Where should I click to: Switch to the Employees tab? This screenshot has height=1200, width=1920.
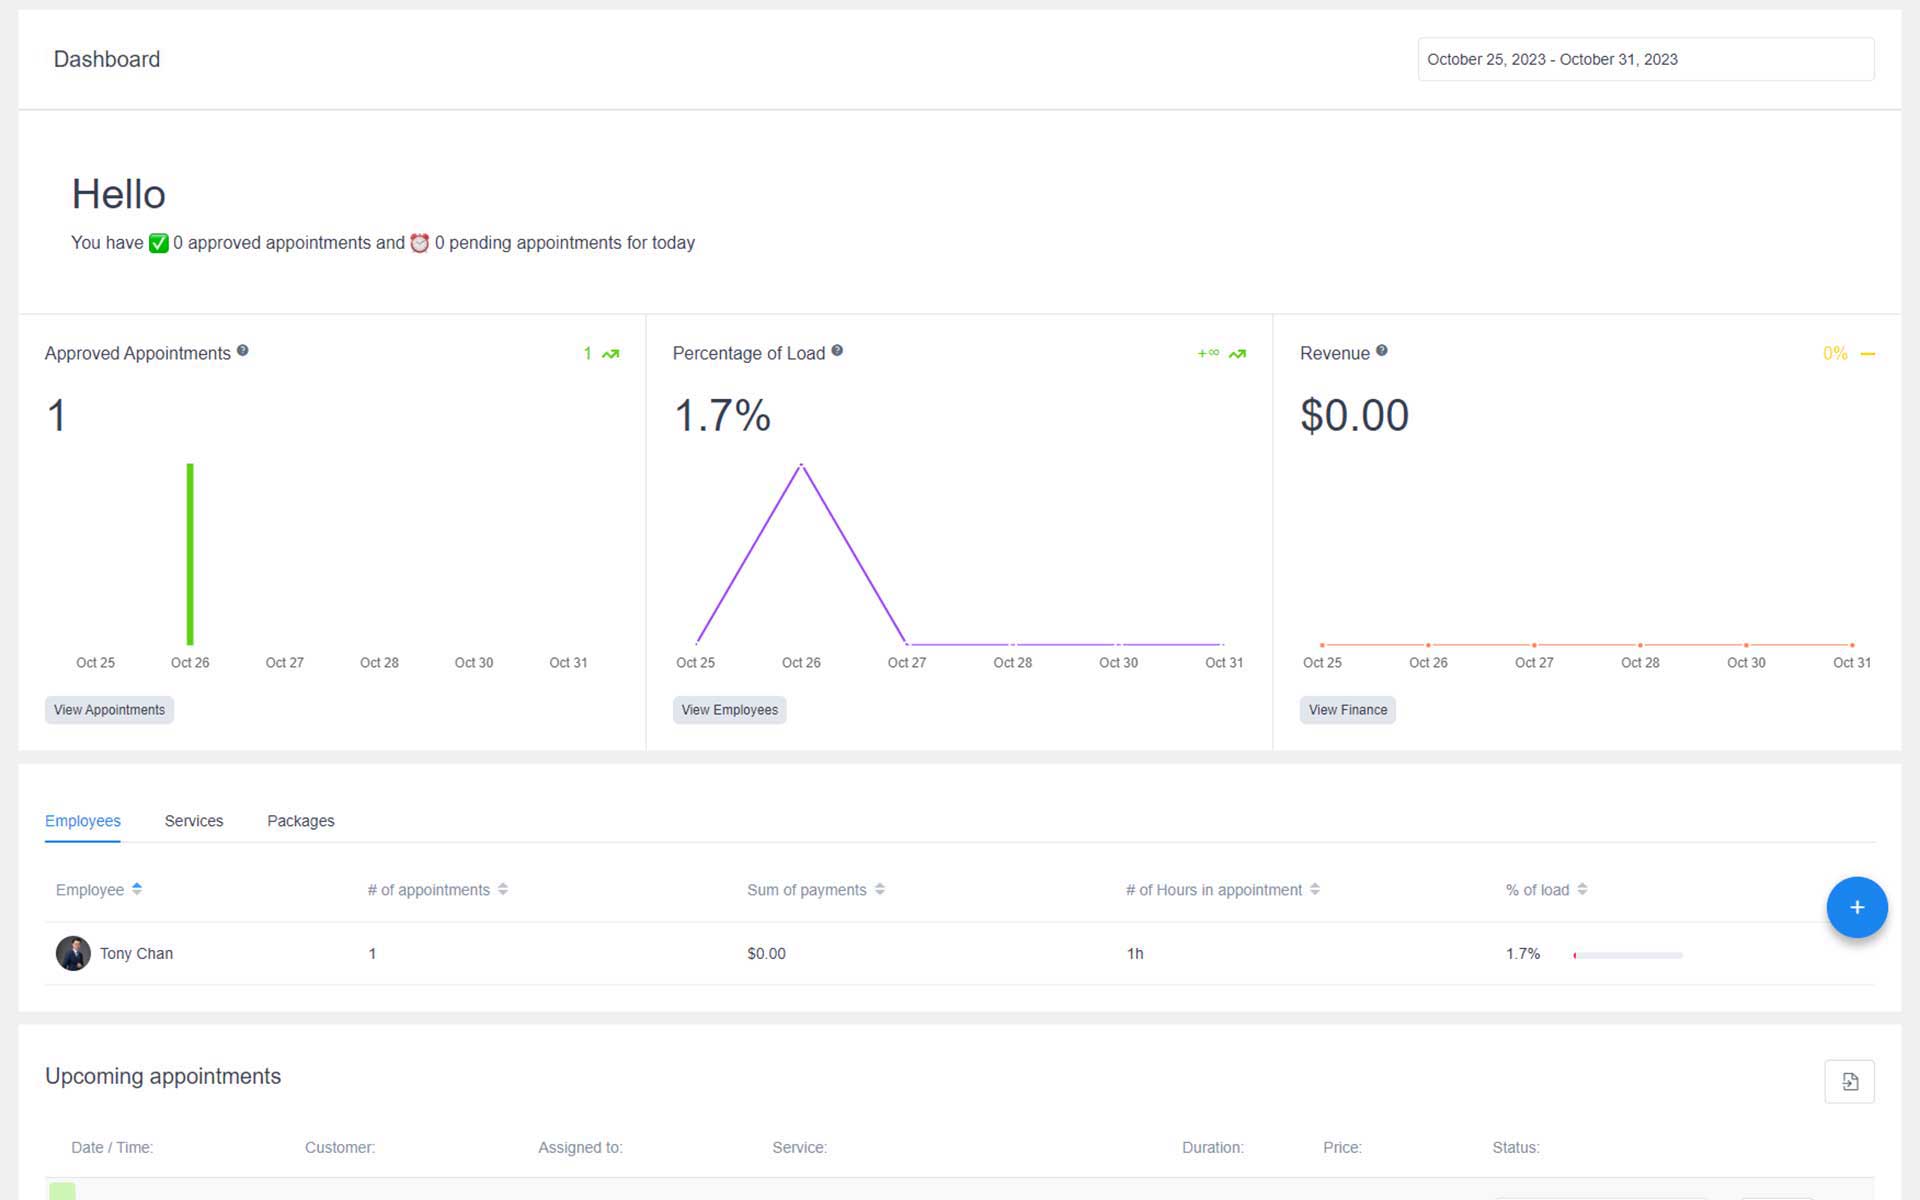click(x=83, y=821)
